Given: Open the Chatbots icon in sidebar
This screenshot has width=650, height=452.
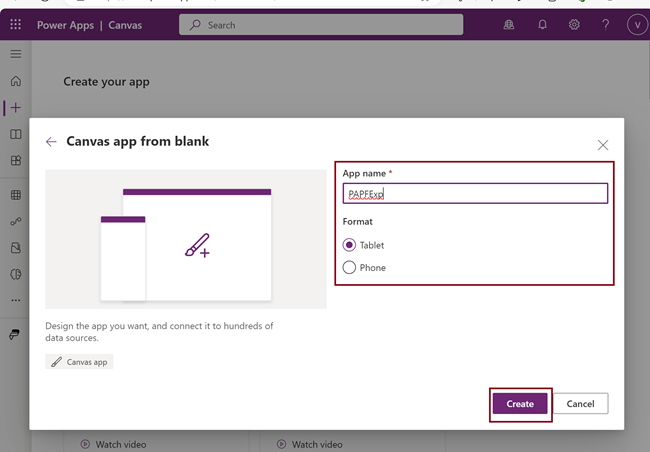Looking at the screenshot, I should (x=16, y=248).
